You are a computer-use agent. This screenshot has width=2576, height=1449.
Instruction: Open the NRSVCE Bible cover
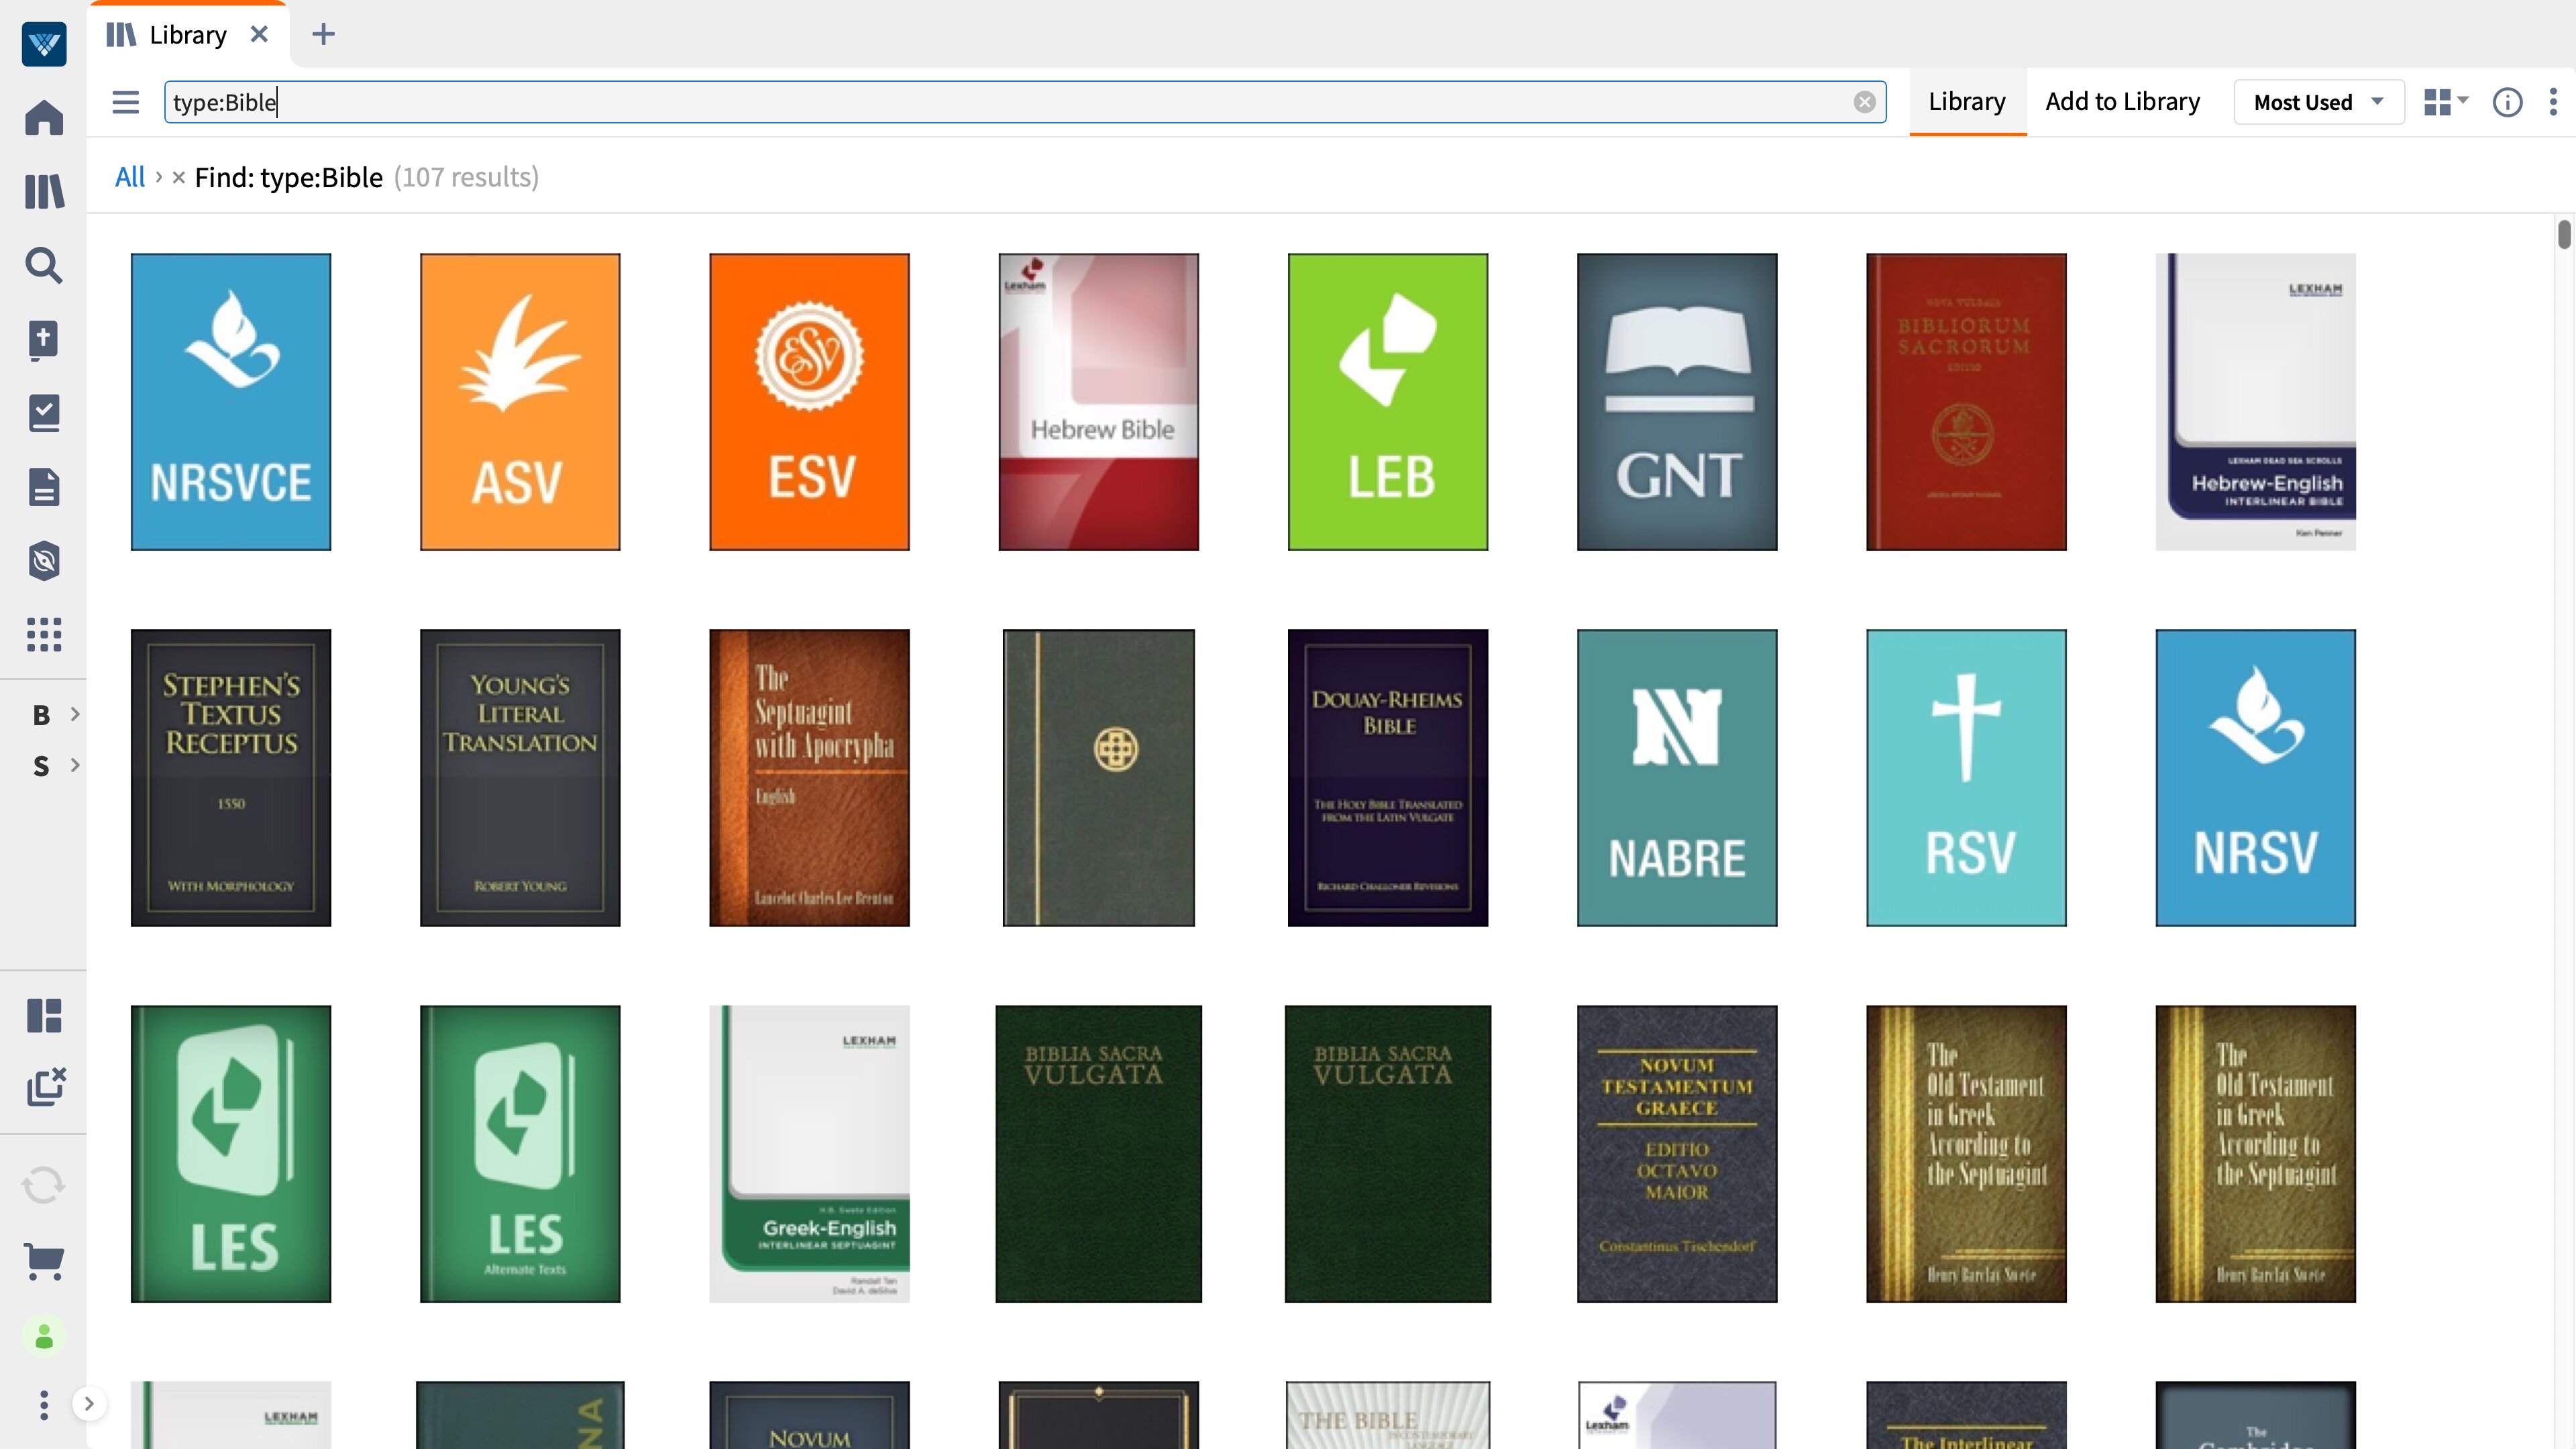point(231,401)
